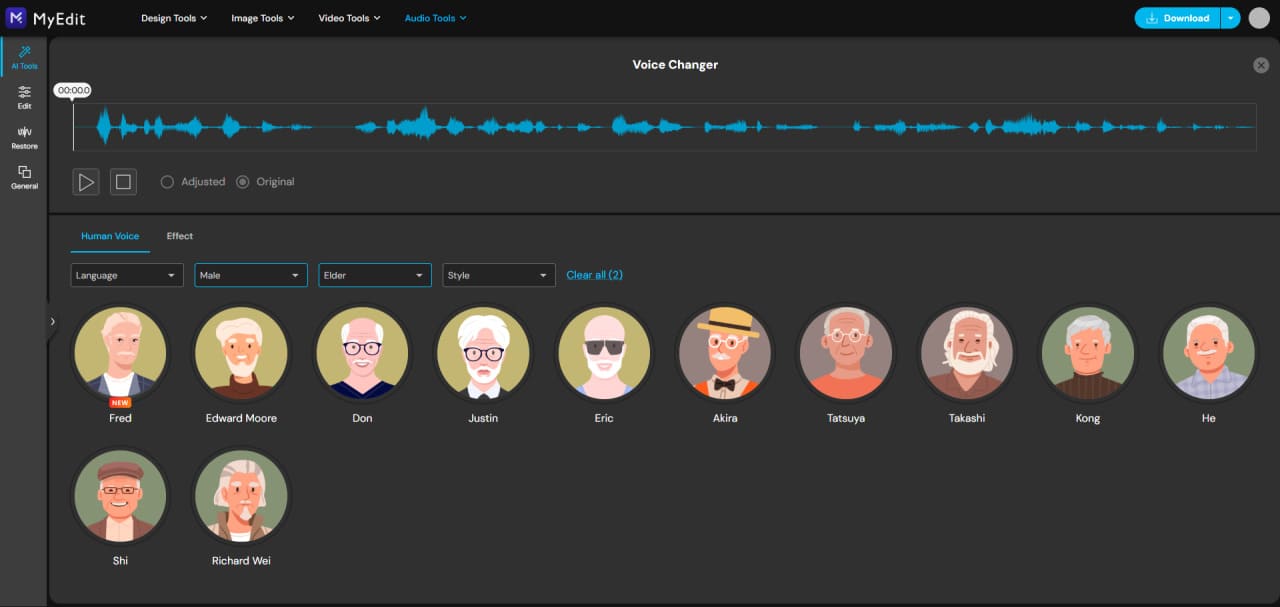Switch to the Effect tab
This screenshot has height=607, width=1280.
point(179,236)
